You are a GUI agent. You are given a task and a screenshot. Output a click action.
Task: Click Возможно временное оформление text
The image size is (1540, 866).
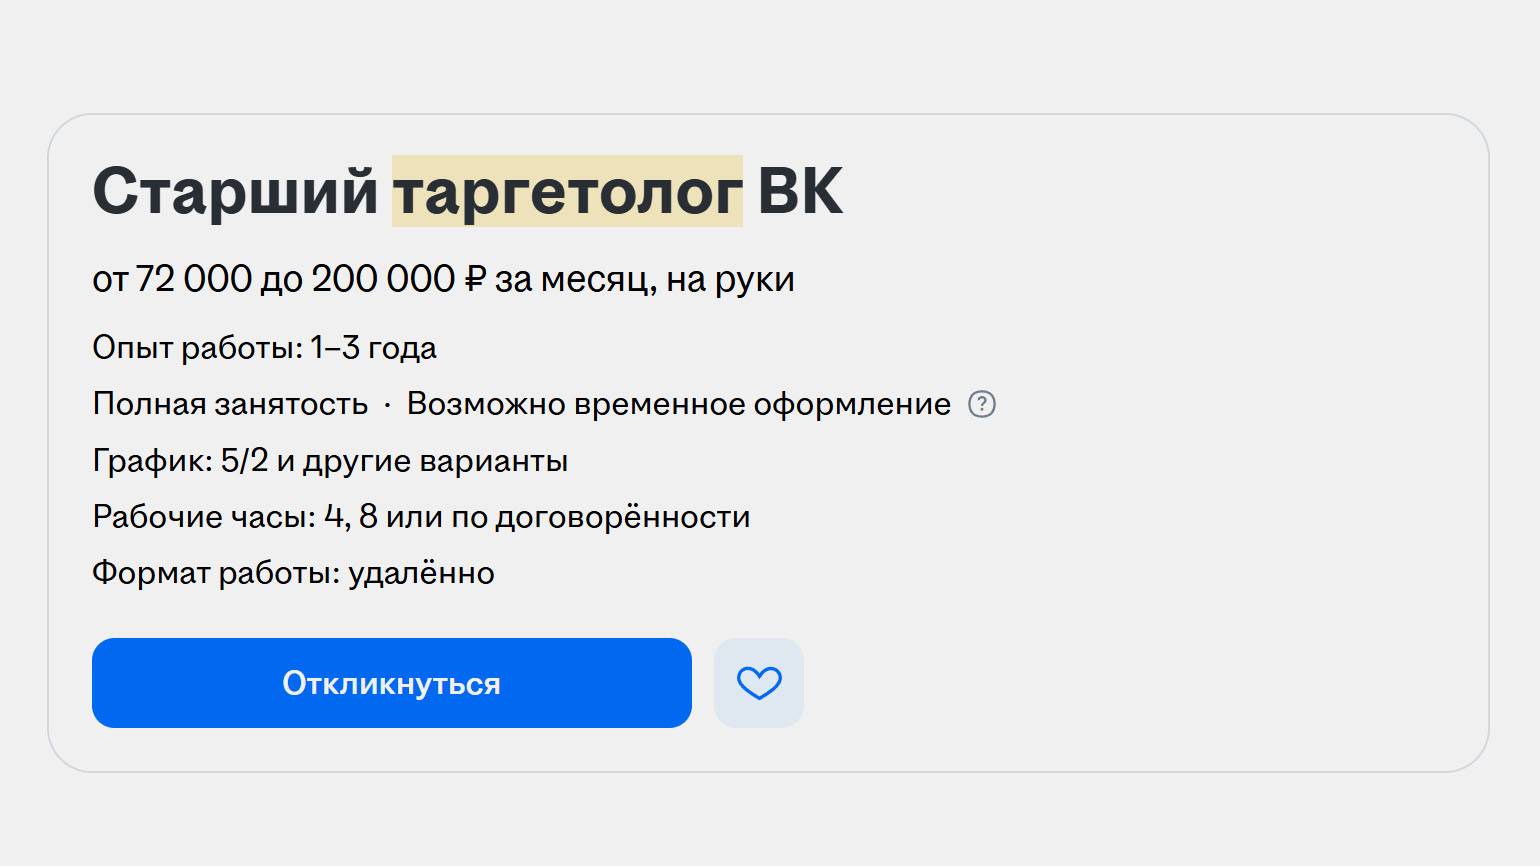[x=678, y=404]
